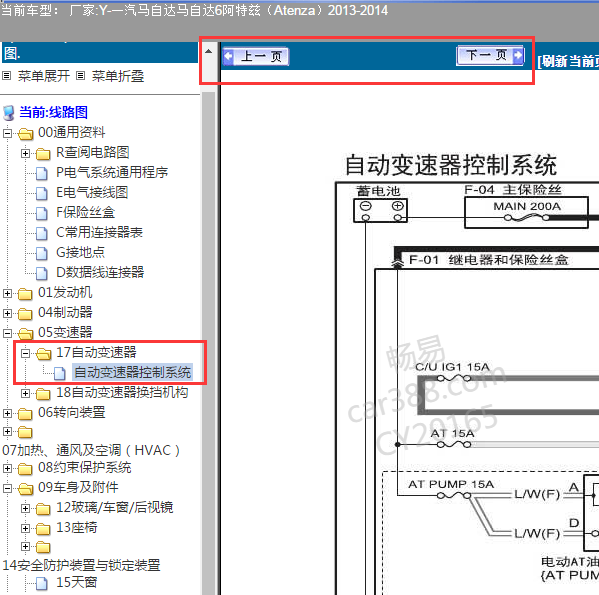Click the 12玻璃/车窗/后视镜 folder icon
This screenshot has width=599, height=595.
[43, 509]
